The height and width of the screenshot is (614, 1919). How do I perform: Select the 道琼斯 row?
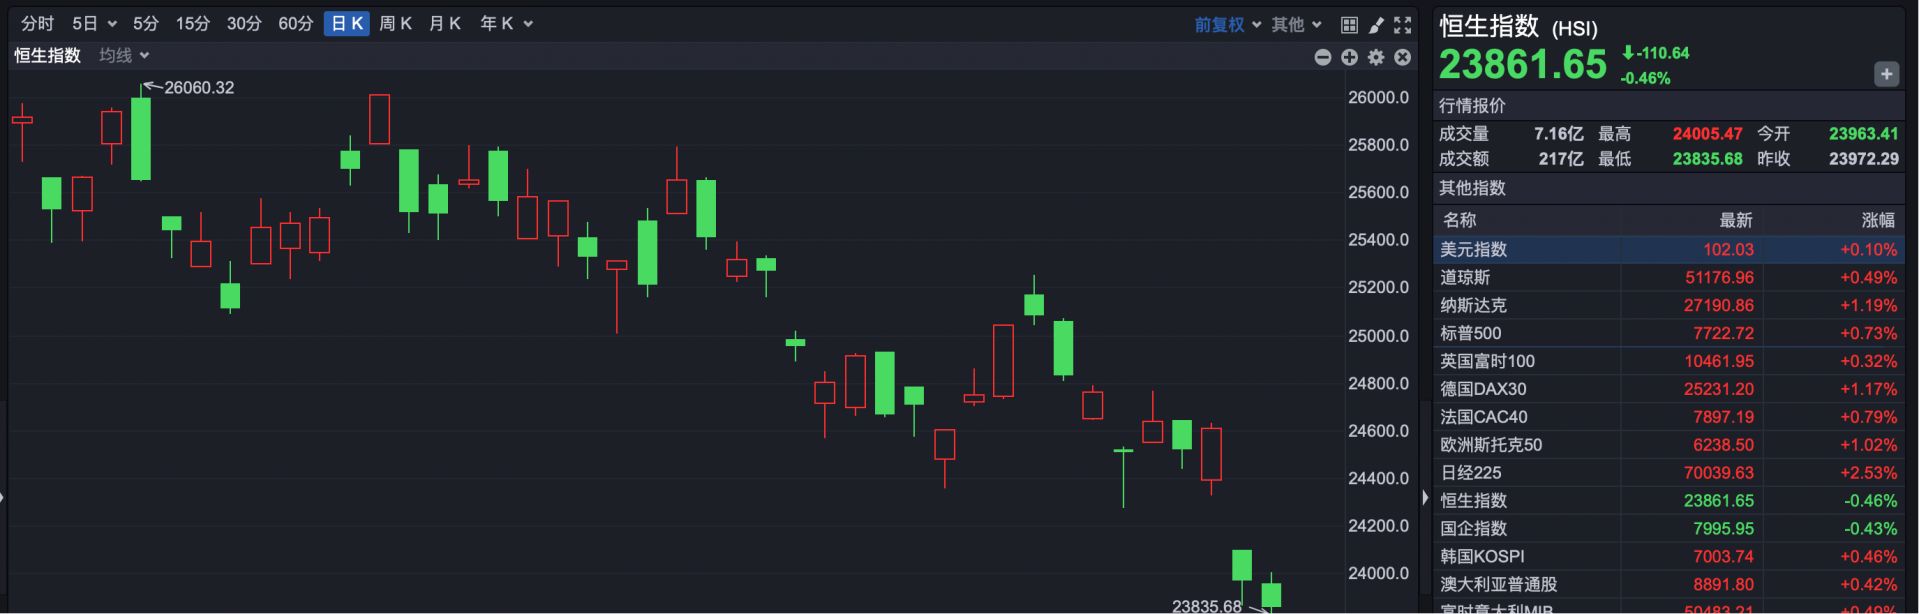(1668, 277)
